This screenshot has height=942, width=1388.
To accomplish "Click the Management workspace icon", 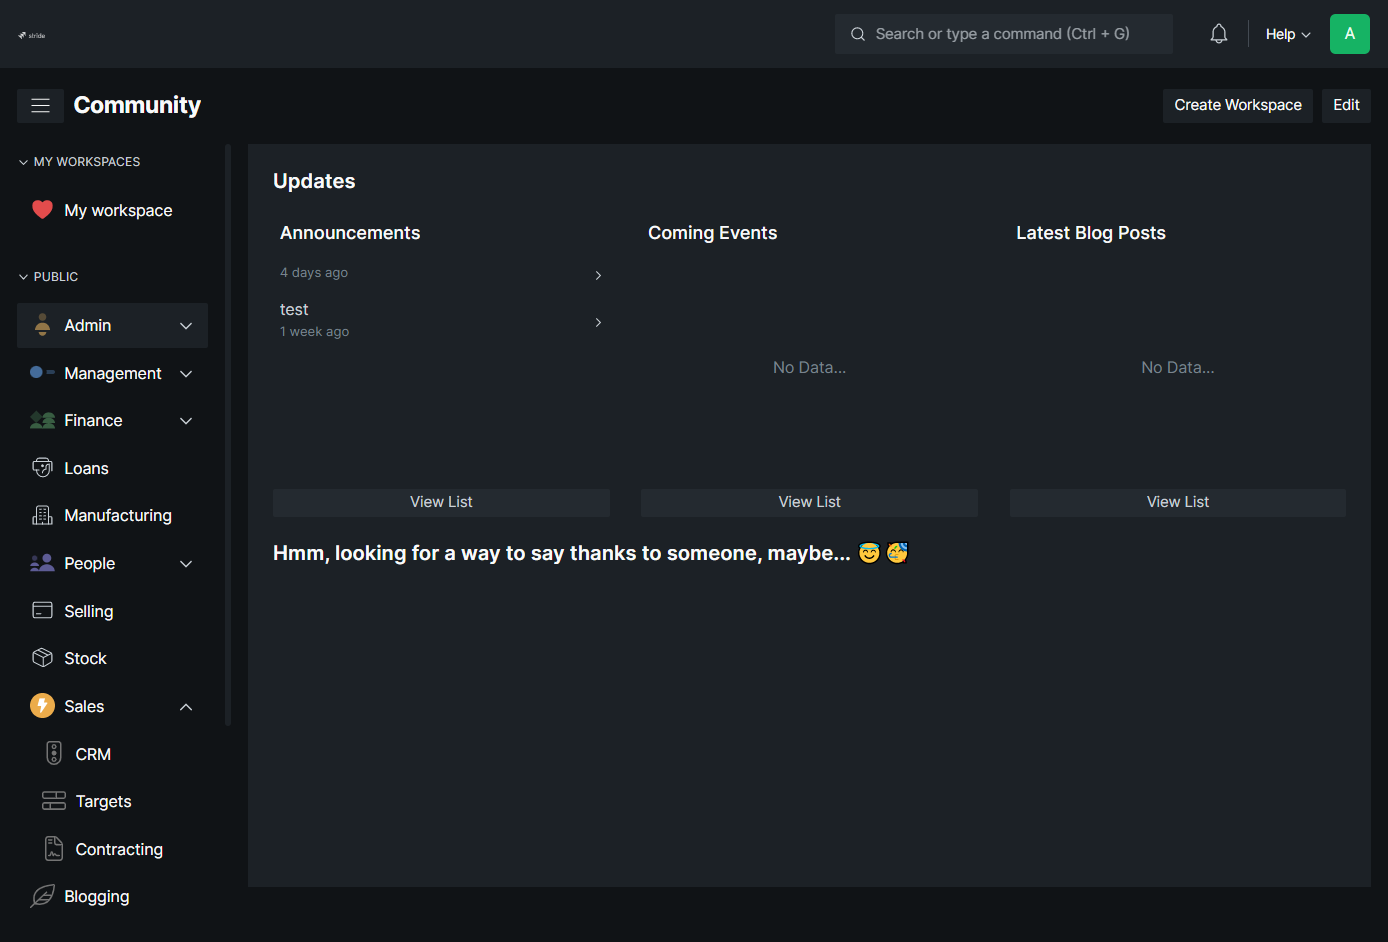I will coord(42,372).
